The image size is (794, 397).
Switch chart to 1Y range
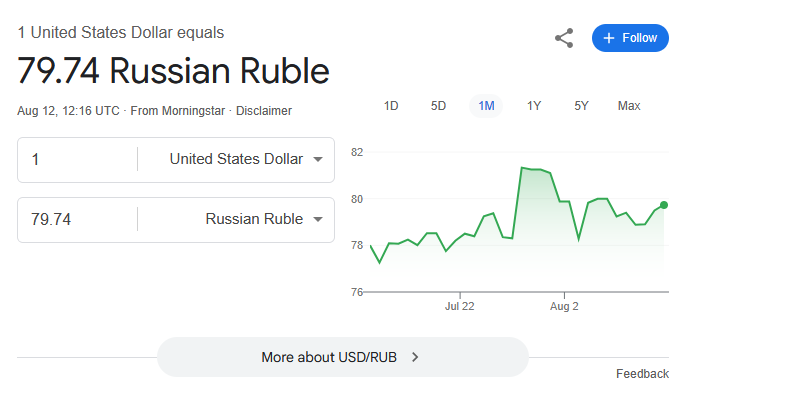534,106
